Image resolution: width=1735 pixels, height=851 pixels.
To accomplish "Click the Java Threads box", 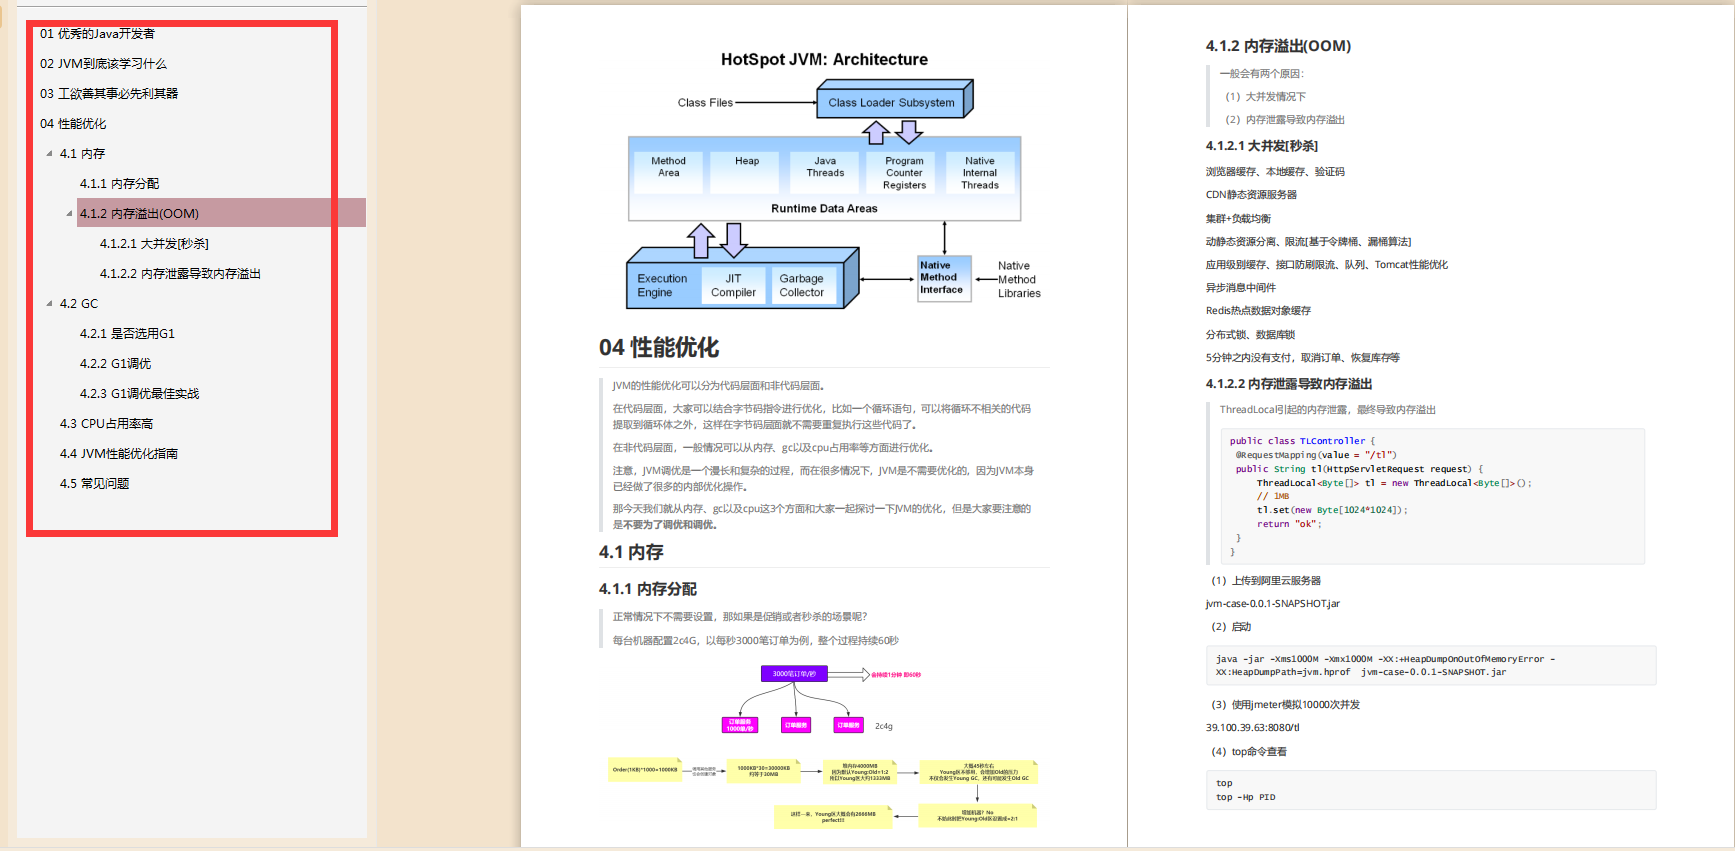I will coord(825,171).
